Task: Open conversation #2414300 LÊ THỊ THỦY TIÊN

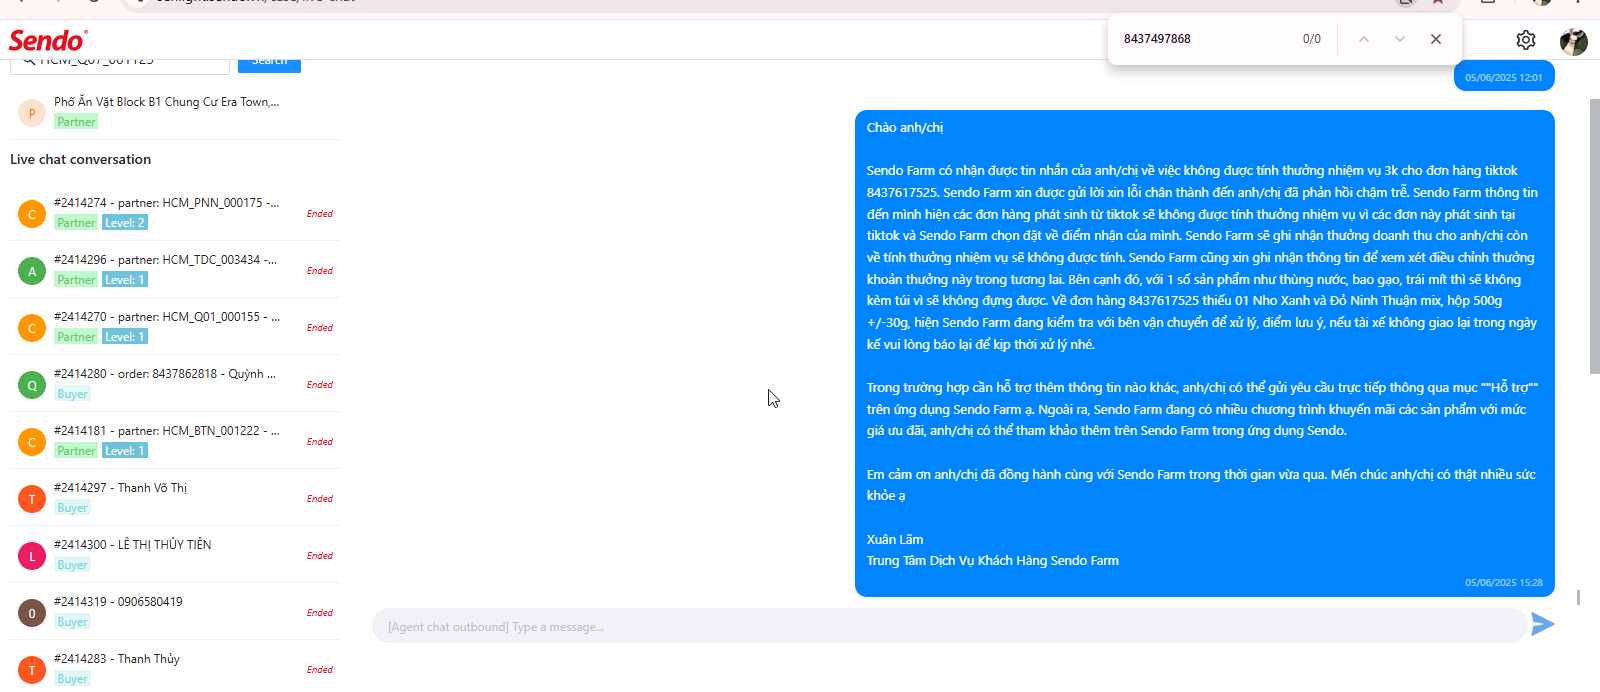Action: (175, 555)
